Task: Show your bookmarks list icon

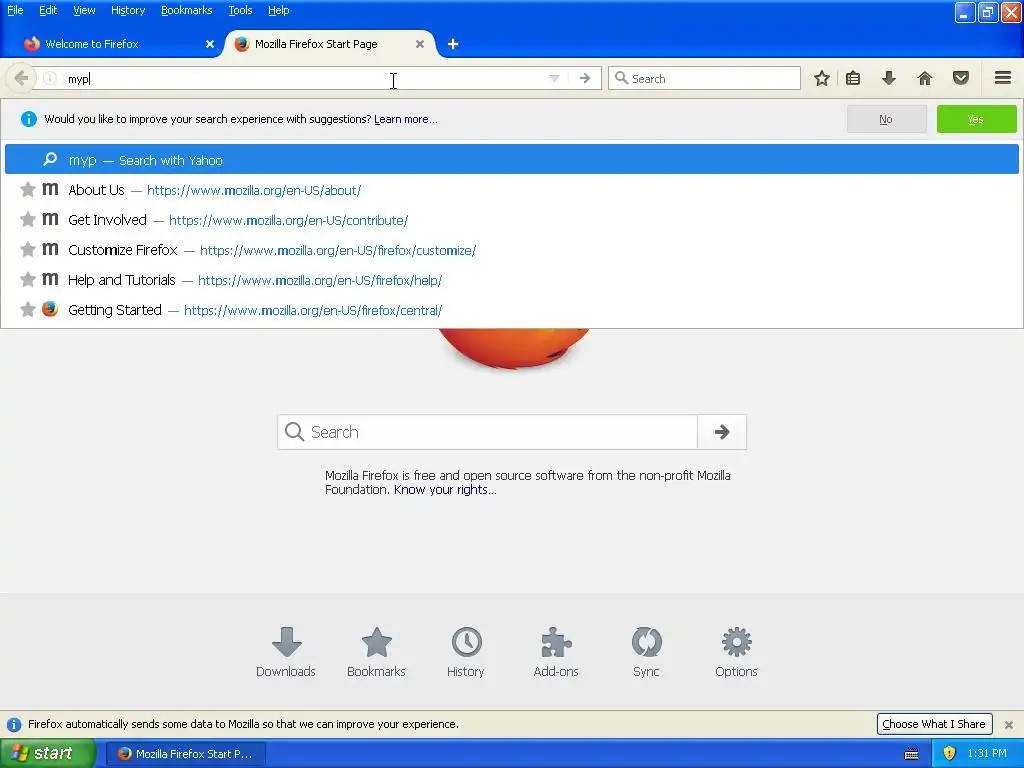Action: (x=853, y=78)
